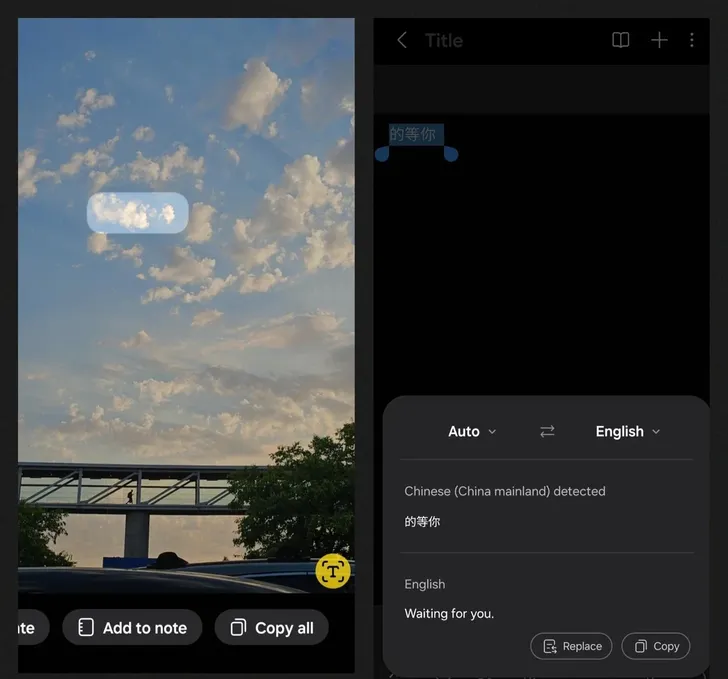
Task: Click the right text selection handle
Action: [x=451, y=154]
